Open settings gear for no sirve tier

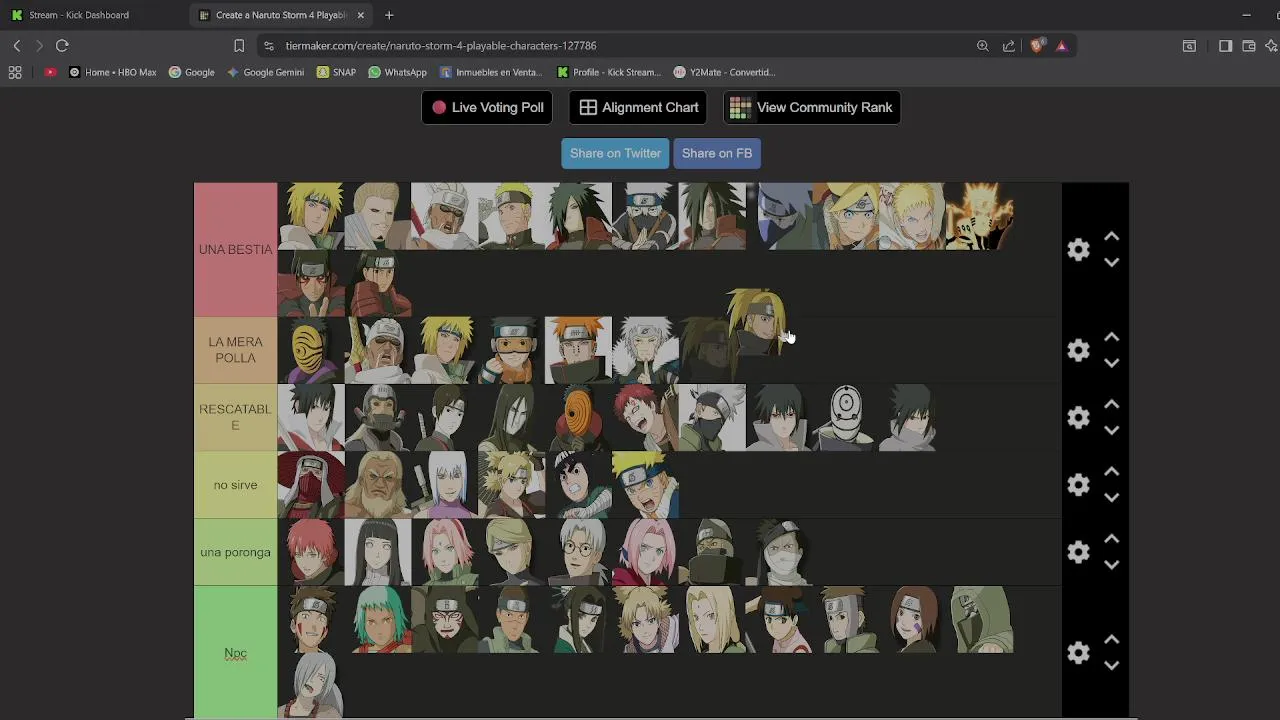1078,484
